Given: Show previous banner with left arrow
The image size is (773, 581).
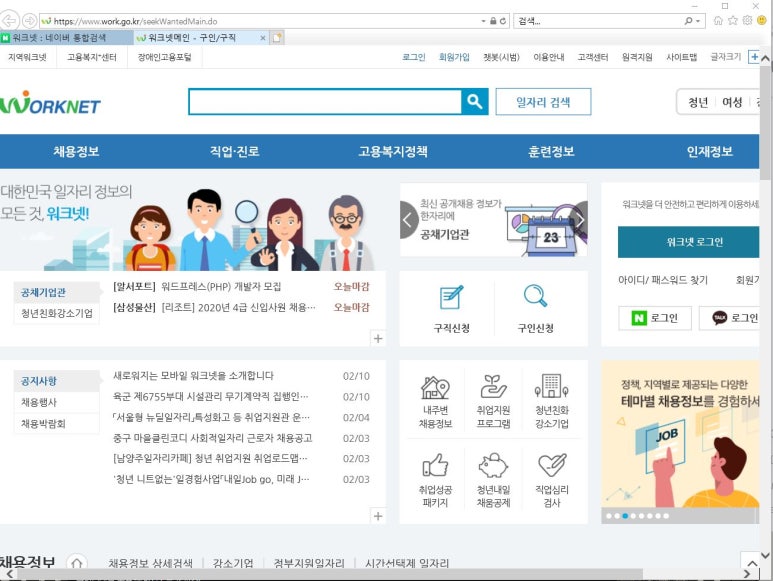Looking at the screenshot, I should tap(409, 220).
